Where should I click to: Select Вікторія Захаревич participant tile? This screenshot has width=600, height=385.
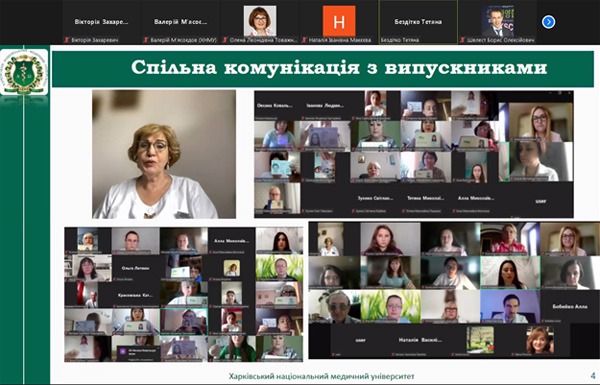[101, 22]
